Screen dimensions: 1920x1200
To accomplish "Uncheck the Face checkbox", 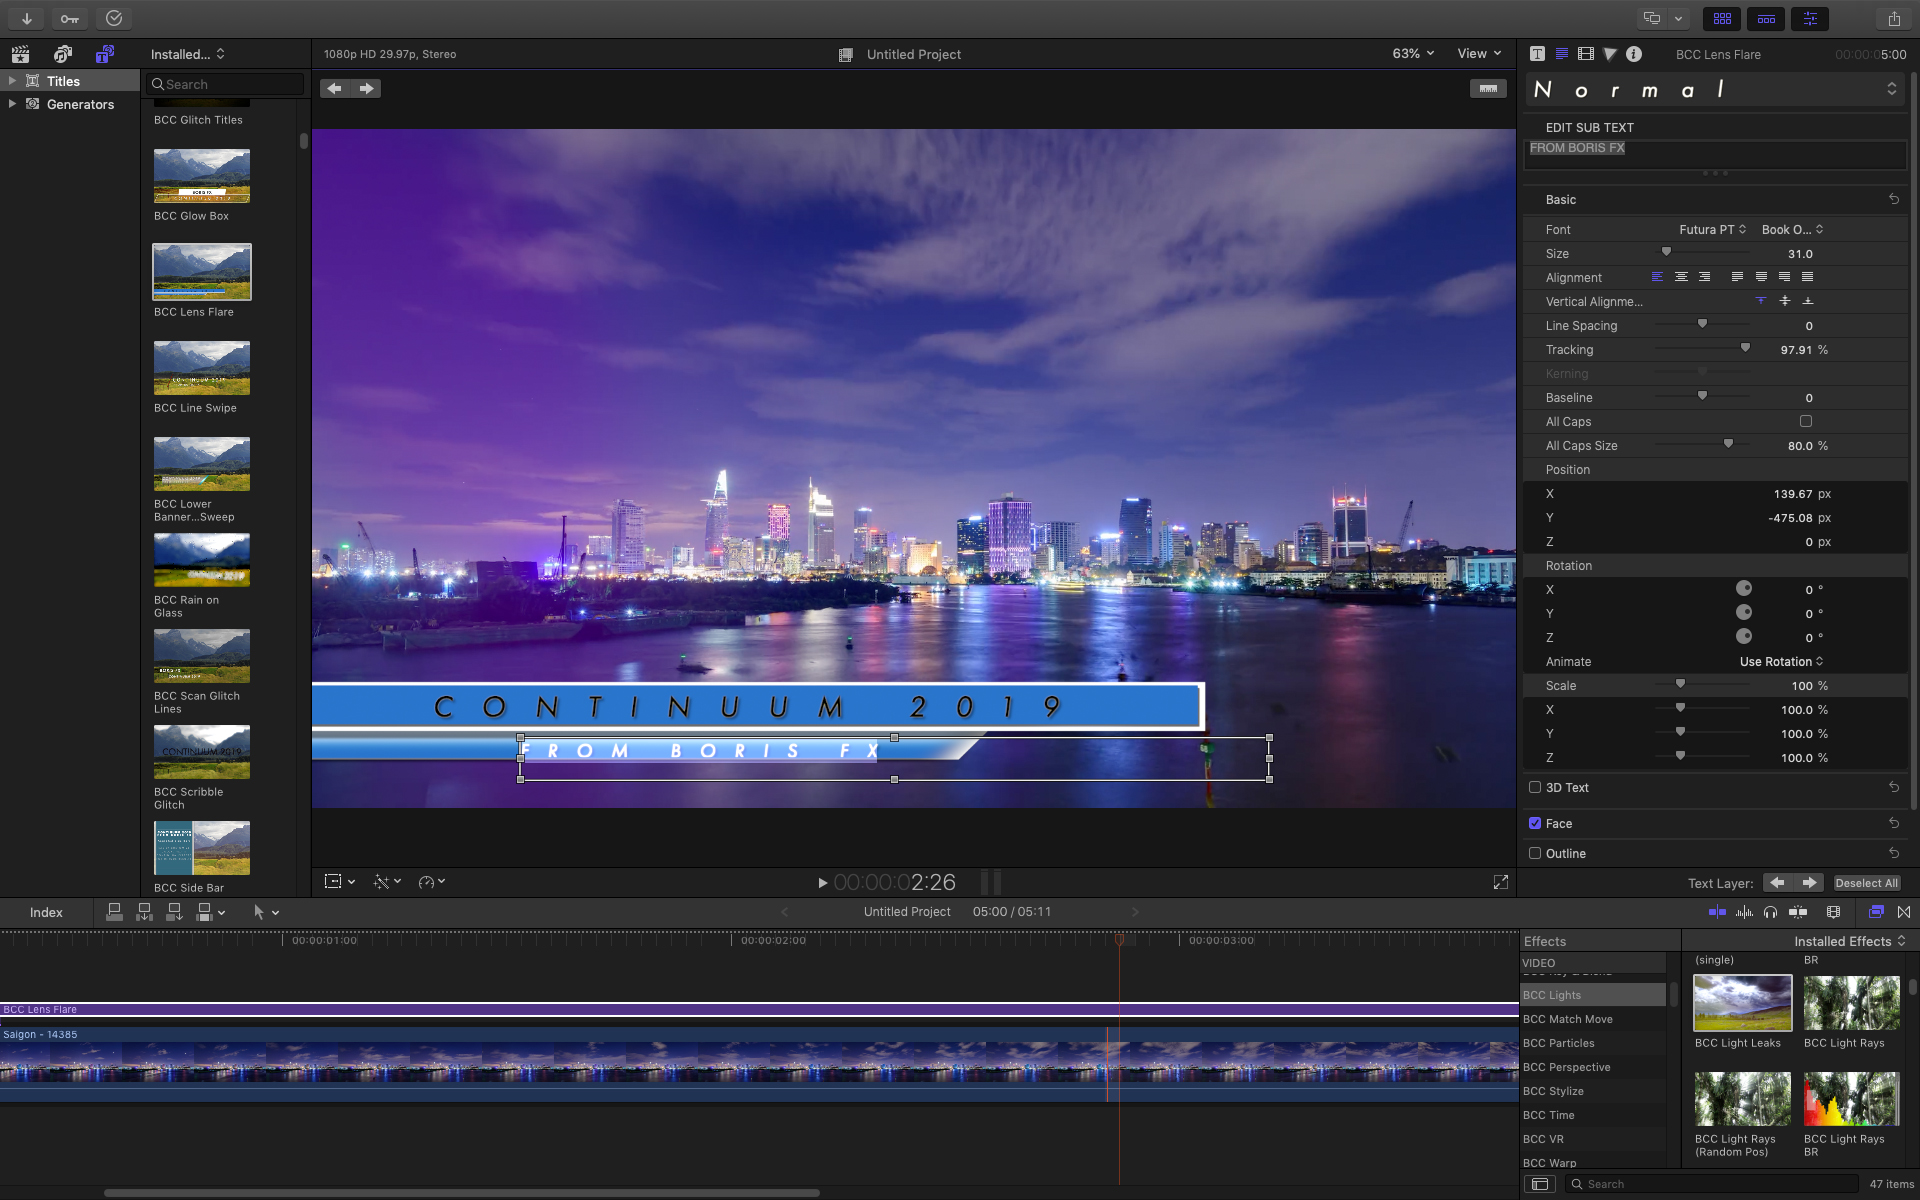I will (x=1535, y=823).
